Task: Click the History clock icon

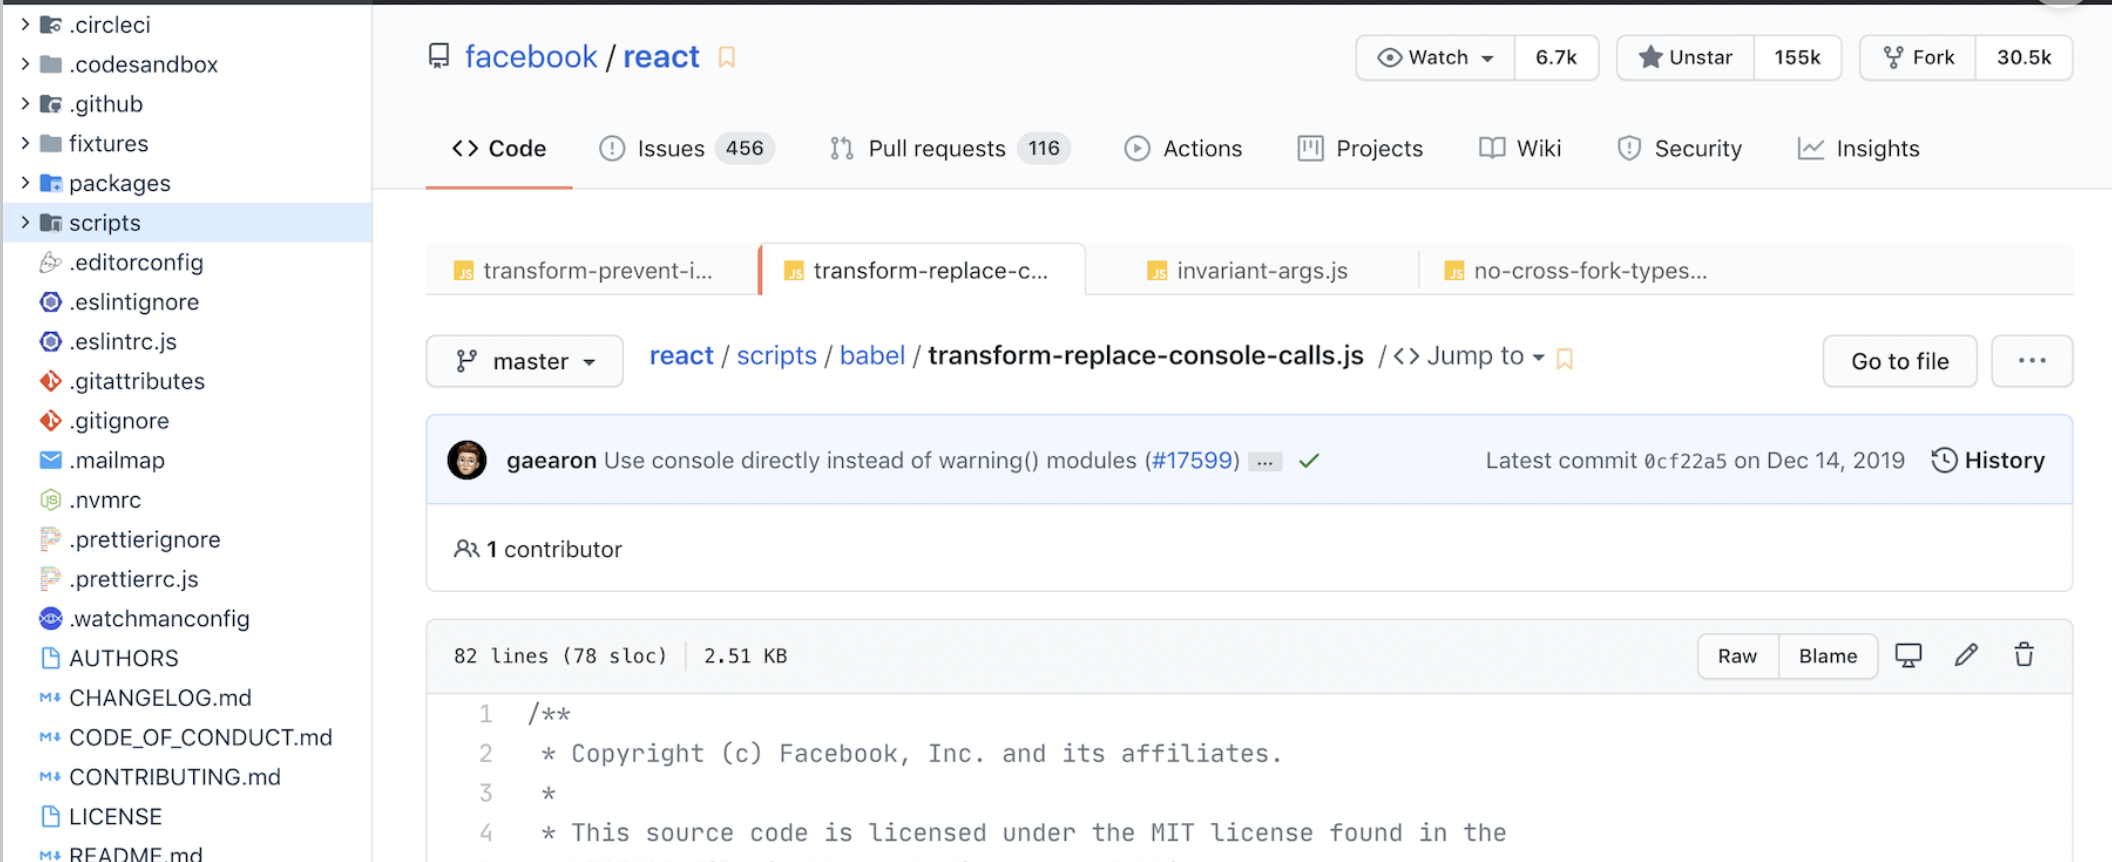Action: tap(1944, 460)
